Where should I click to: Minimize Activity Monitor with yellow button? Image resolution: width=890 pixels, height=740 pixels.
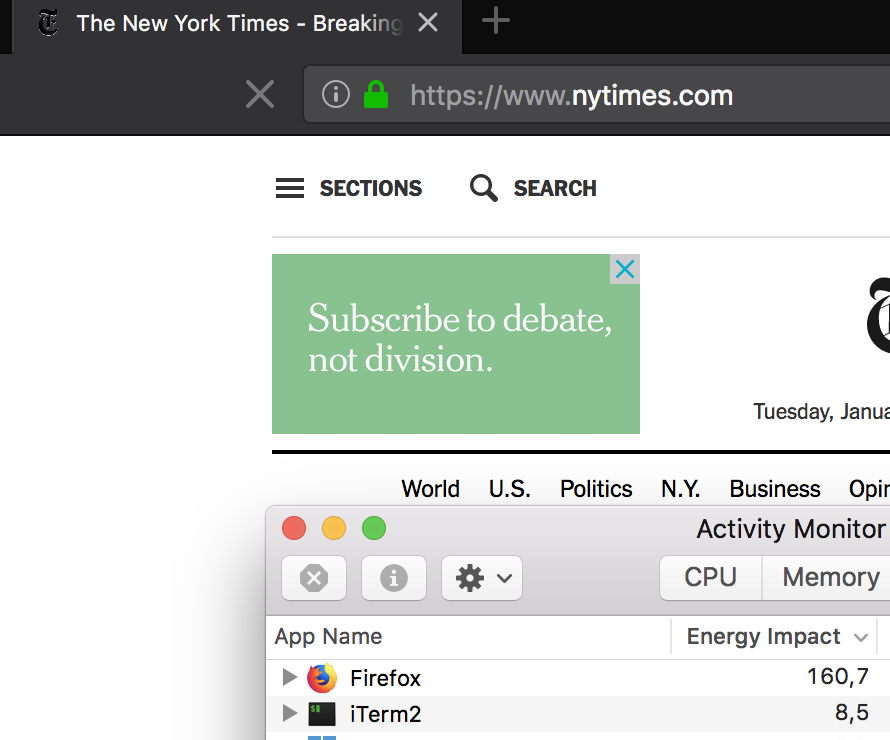pyautogui.click(x=334, y=528)
